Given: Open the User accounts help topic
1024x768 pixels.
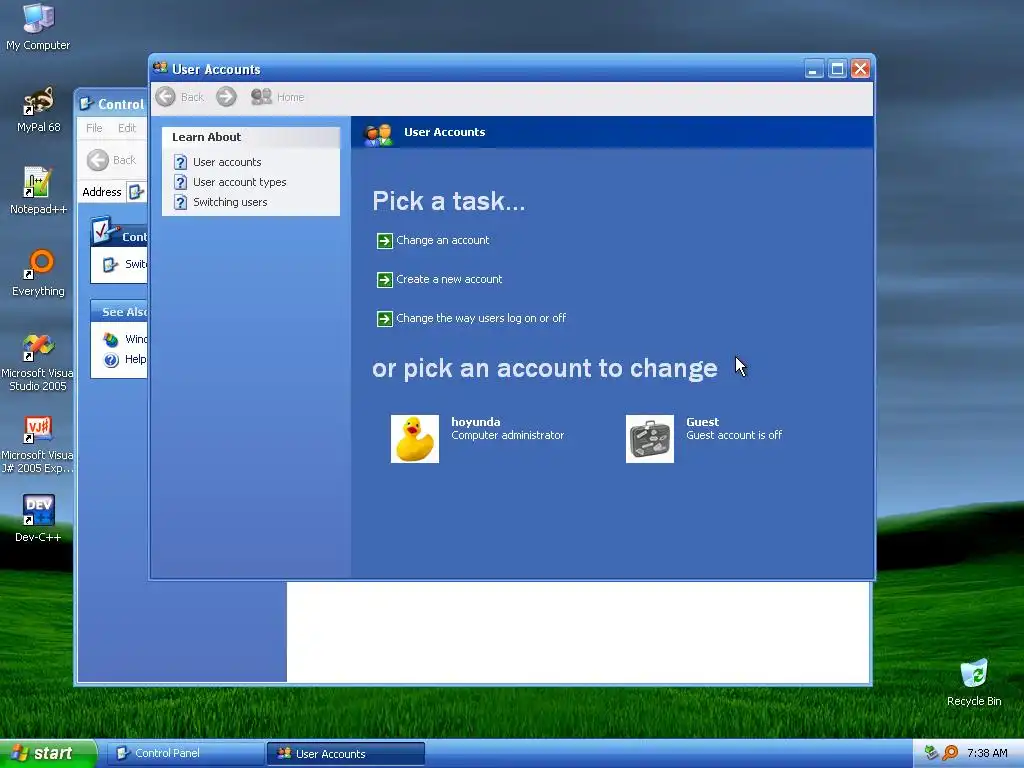Looking at the screenshot, I should coord(227,162).
